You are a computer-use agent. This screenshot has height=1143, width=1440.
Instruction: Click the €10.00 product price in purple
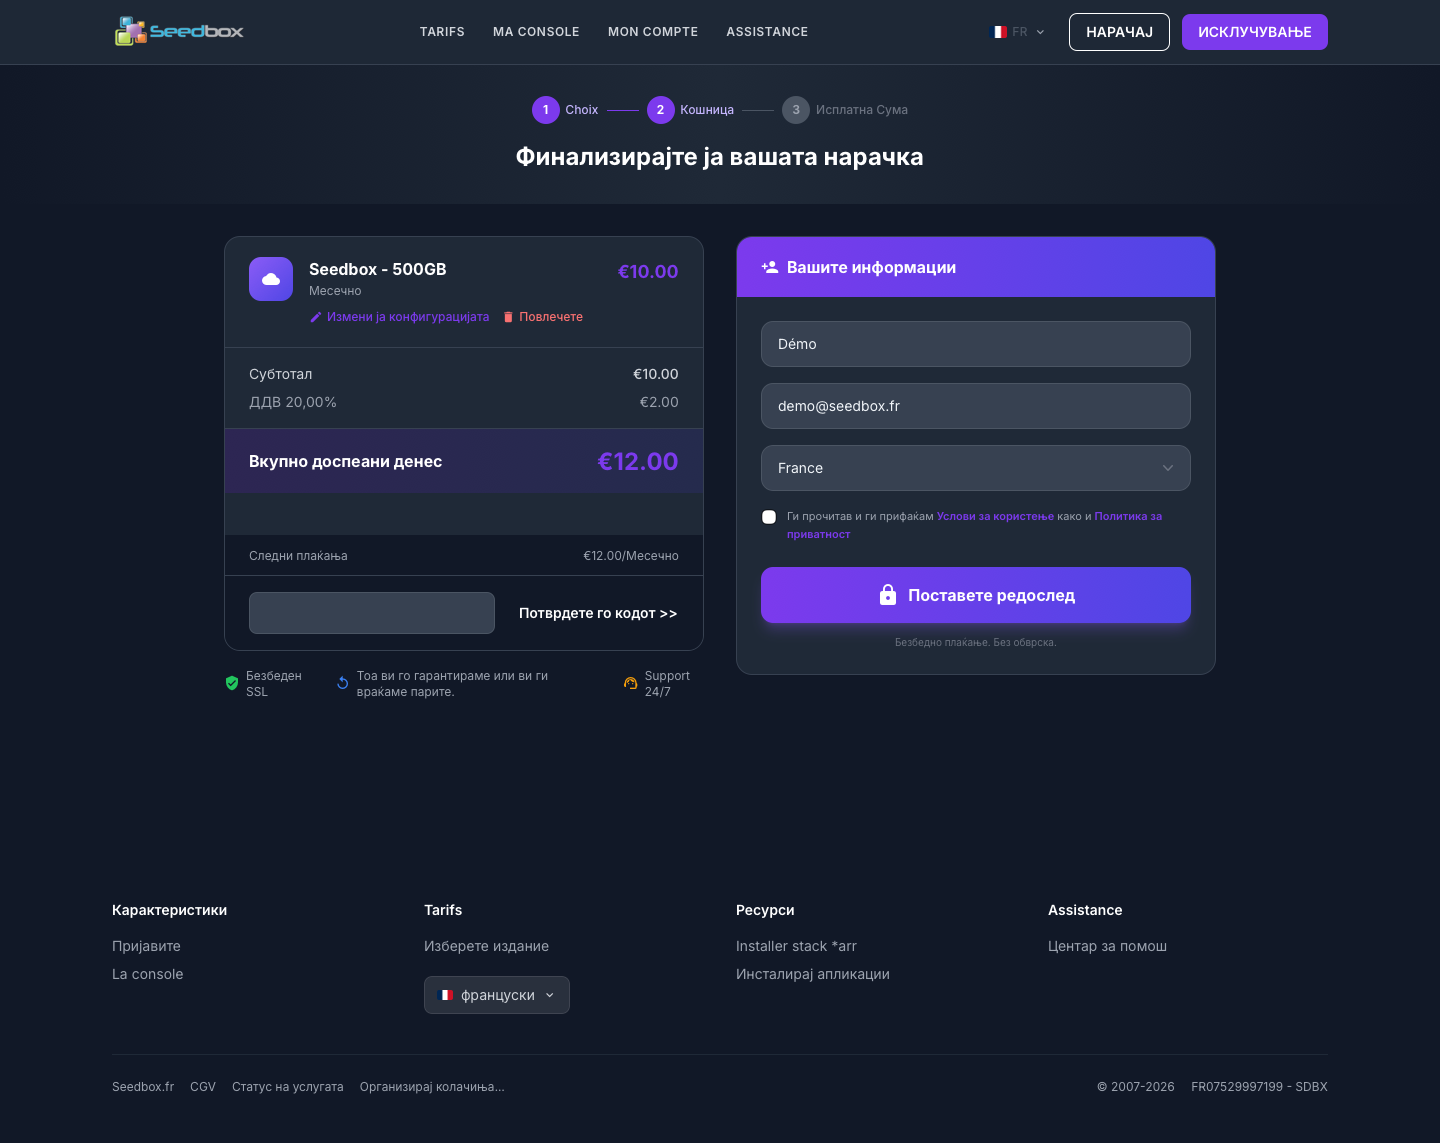pyautogui.click(x=648, y=271)
